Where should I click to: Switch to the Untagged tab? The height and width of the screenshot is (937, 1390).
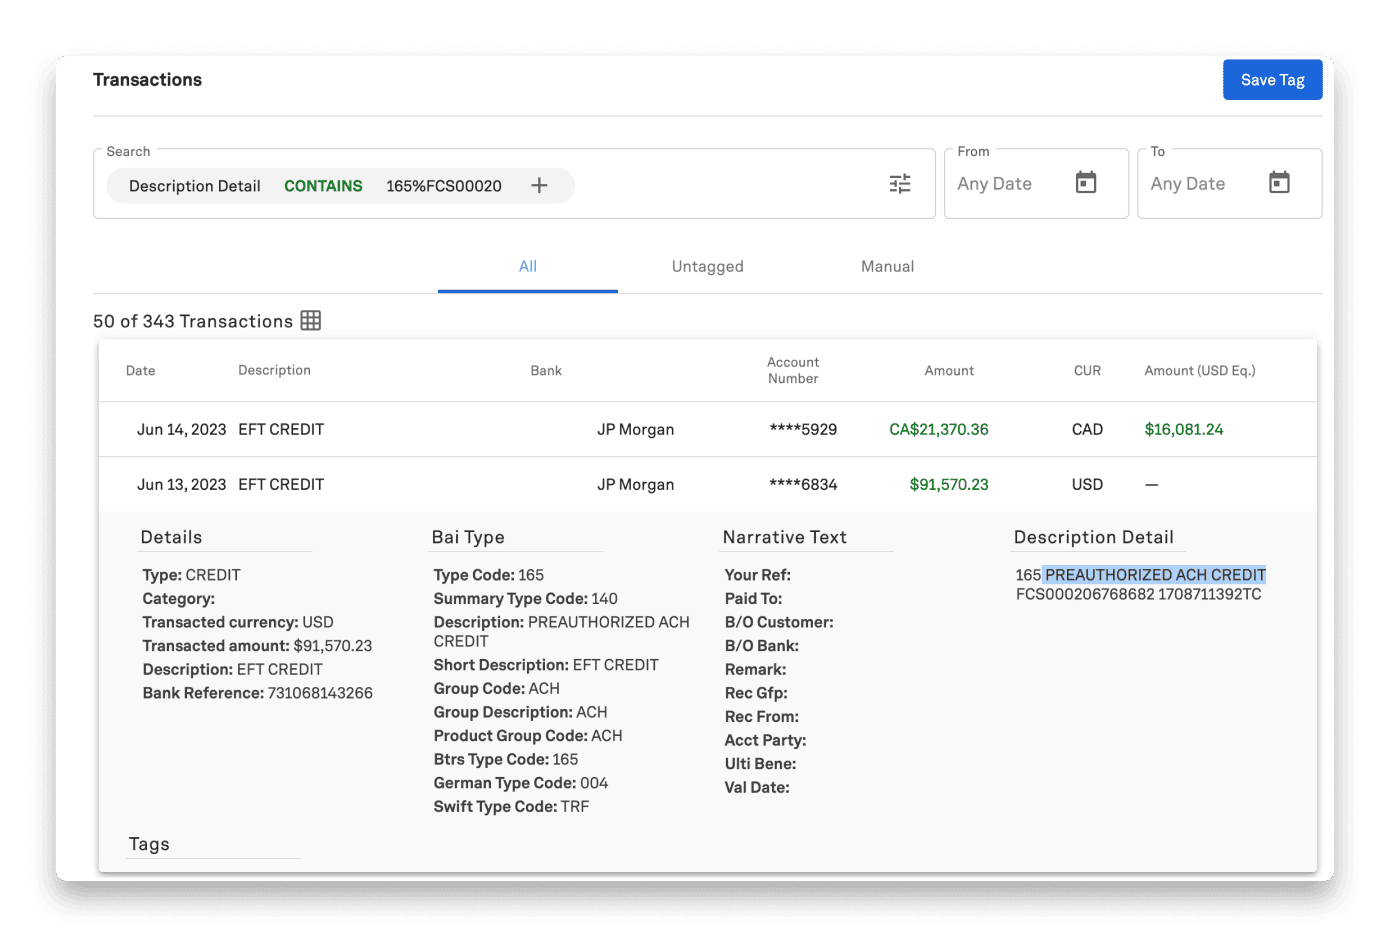(x=707, y=266)
